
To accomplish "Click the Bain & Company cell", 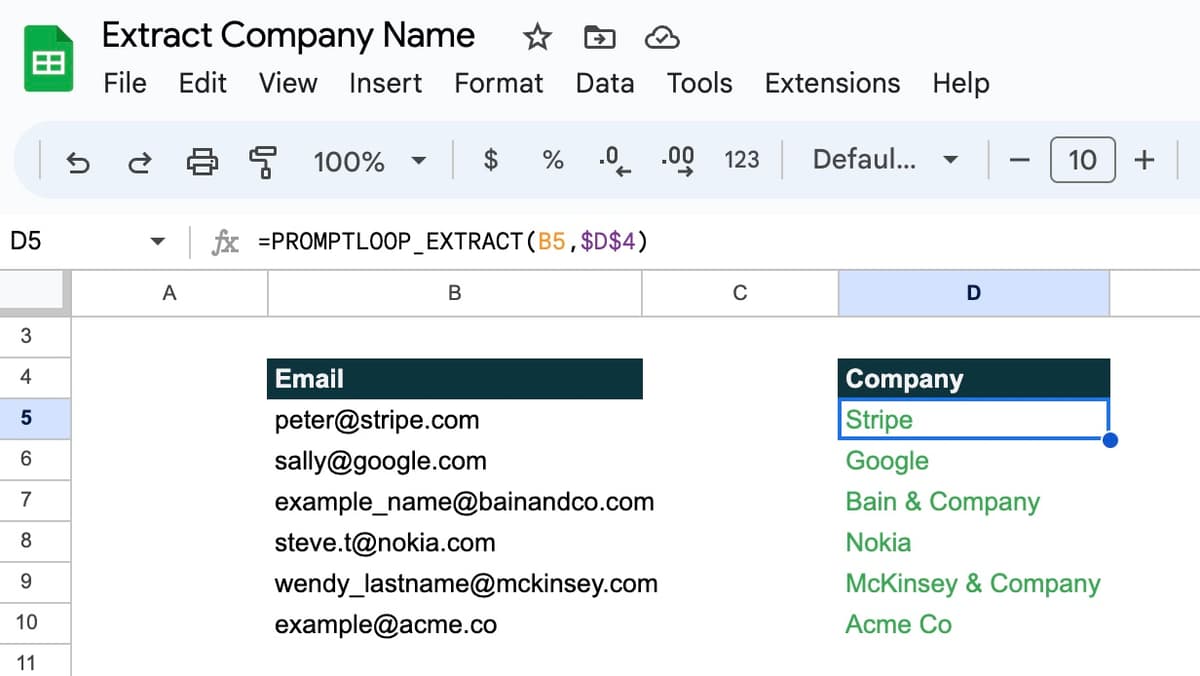I will tap(974, 502).
